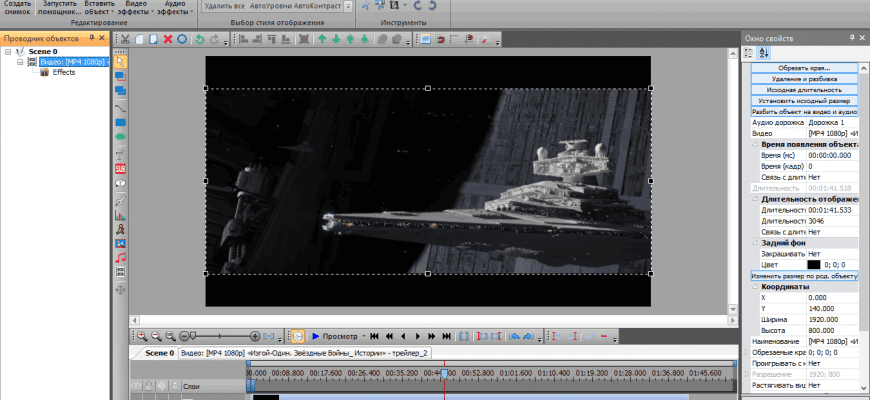Select the blue rectangle shape tool
The height and width of the screenshot is (400, 870).
point(120,123)
